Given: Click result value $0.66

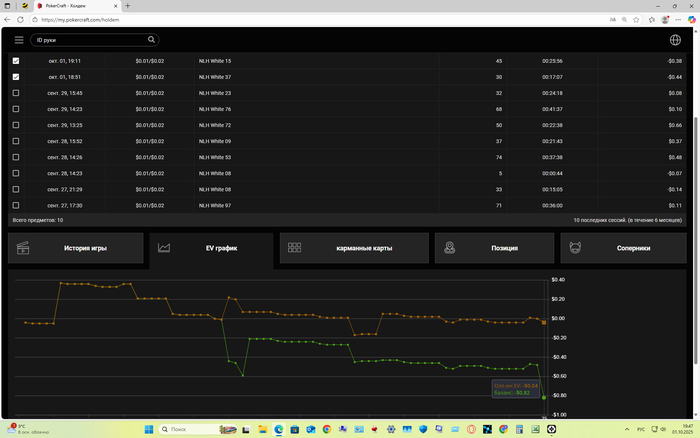Looking at the screenshot, I should click(675, 125).
